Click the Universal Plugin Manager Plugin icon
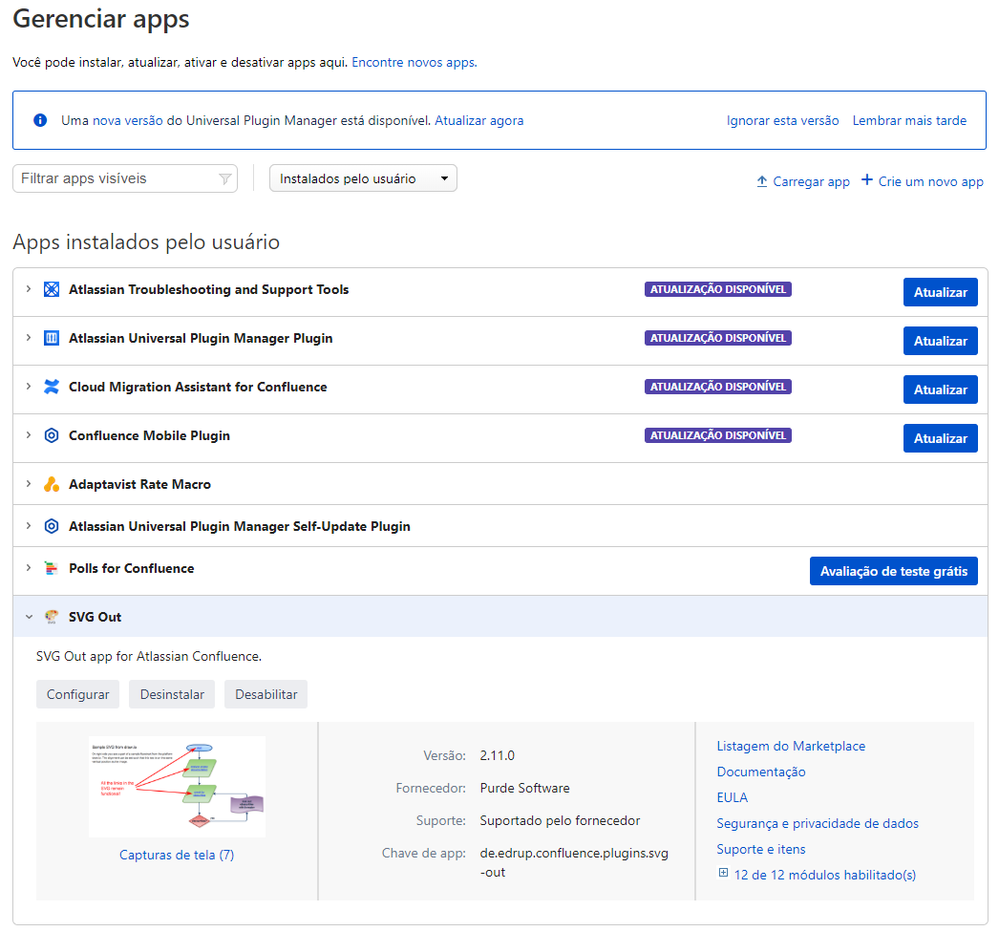This screenshot has height=928, width=999. click(51, 338)
